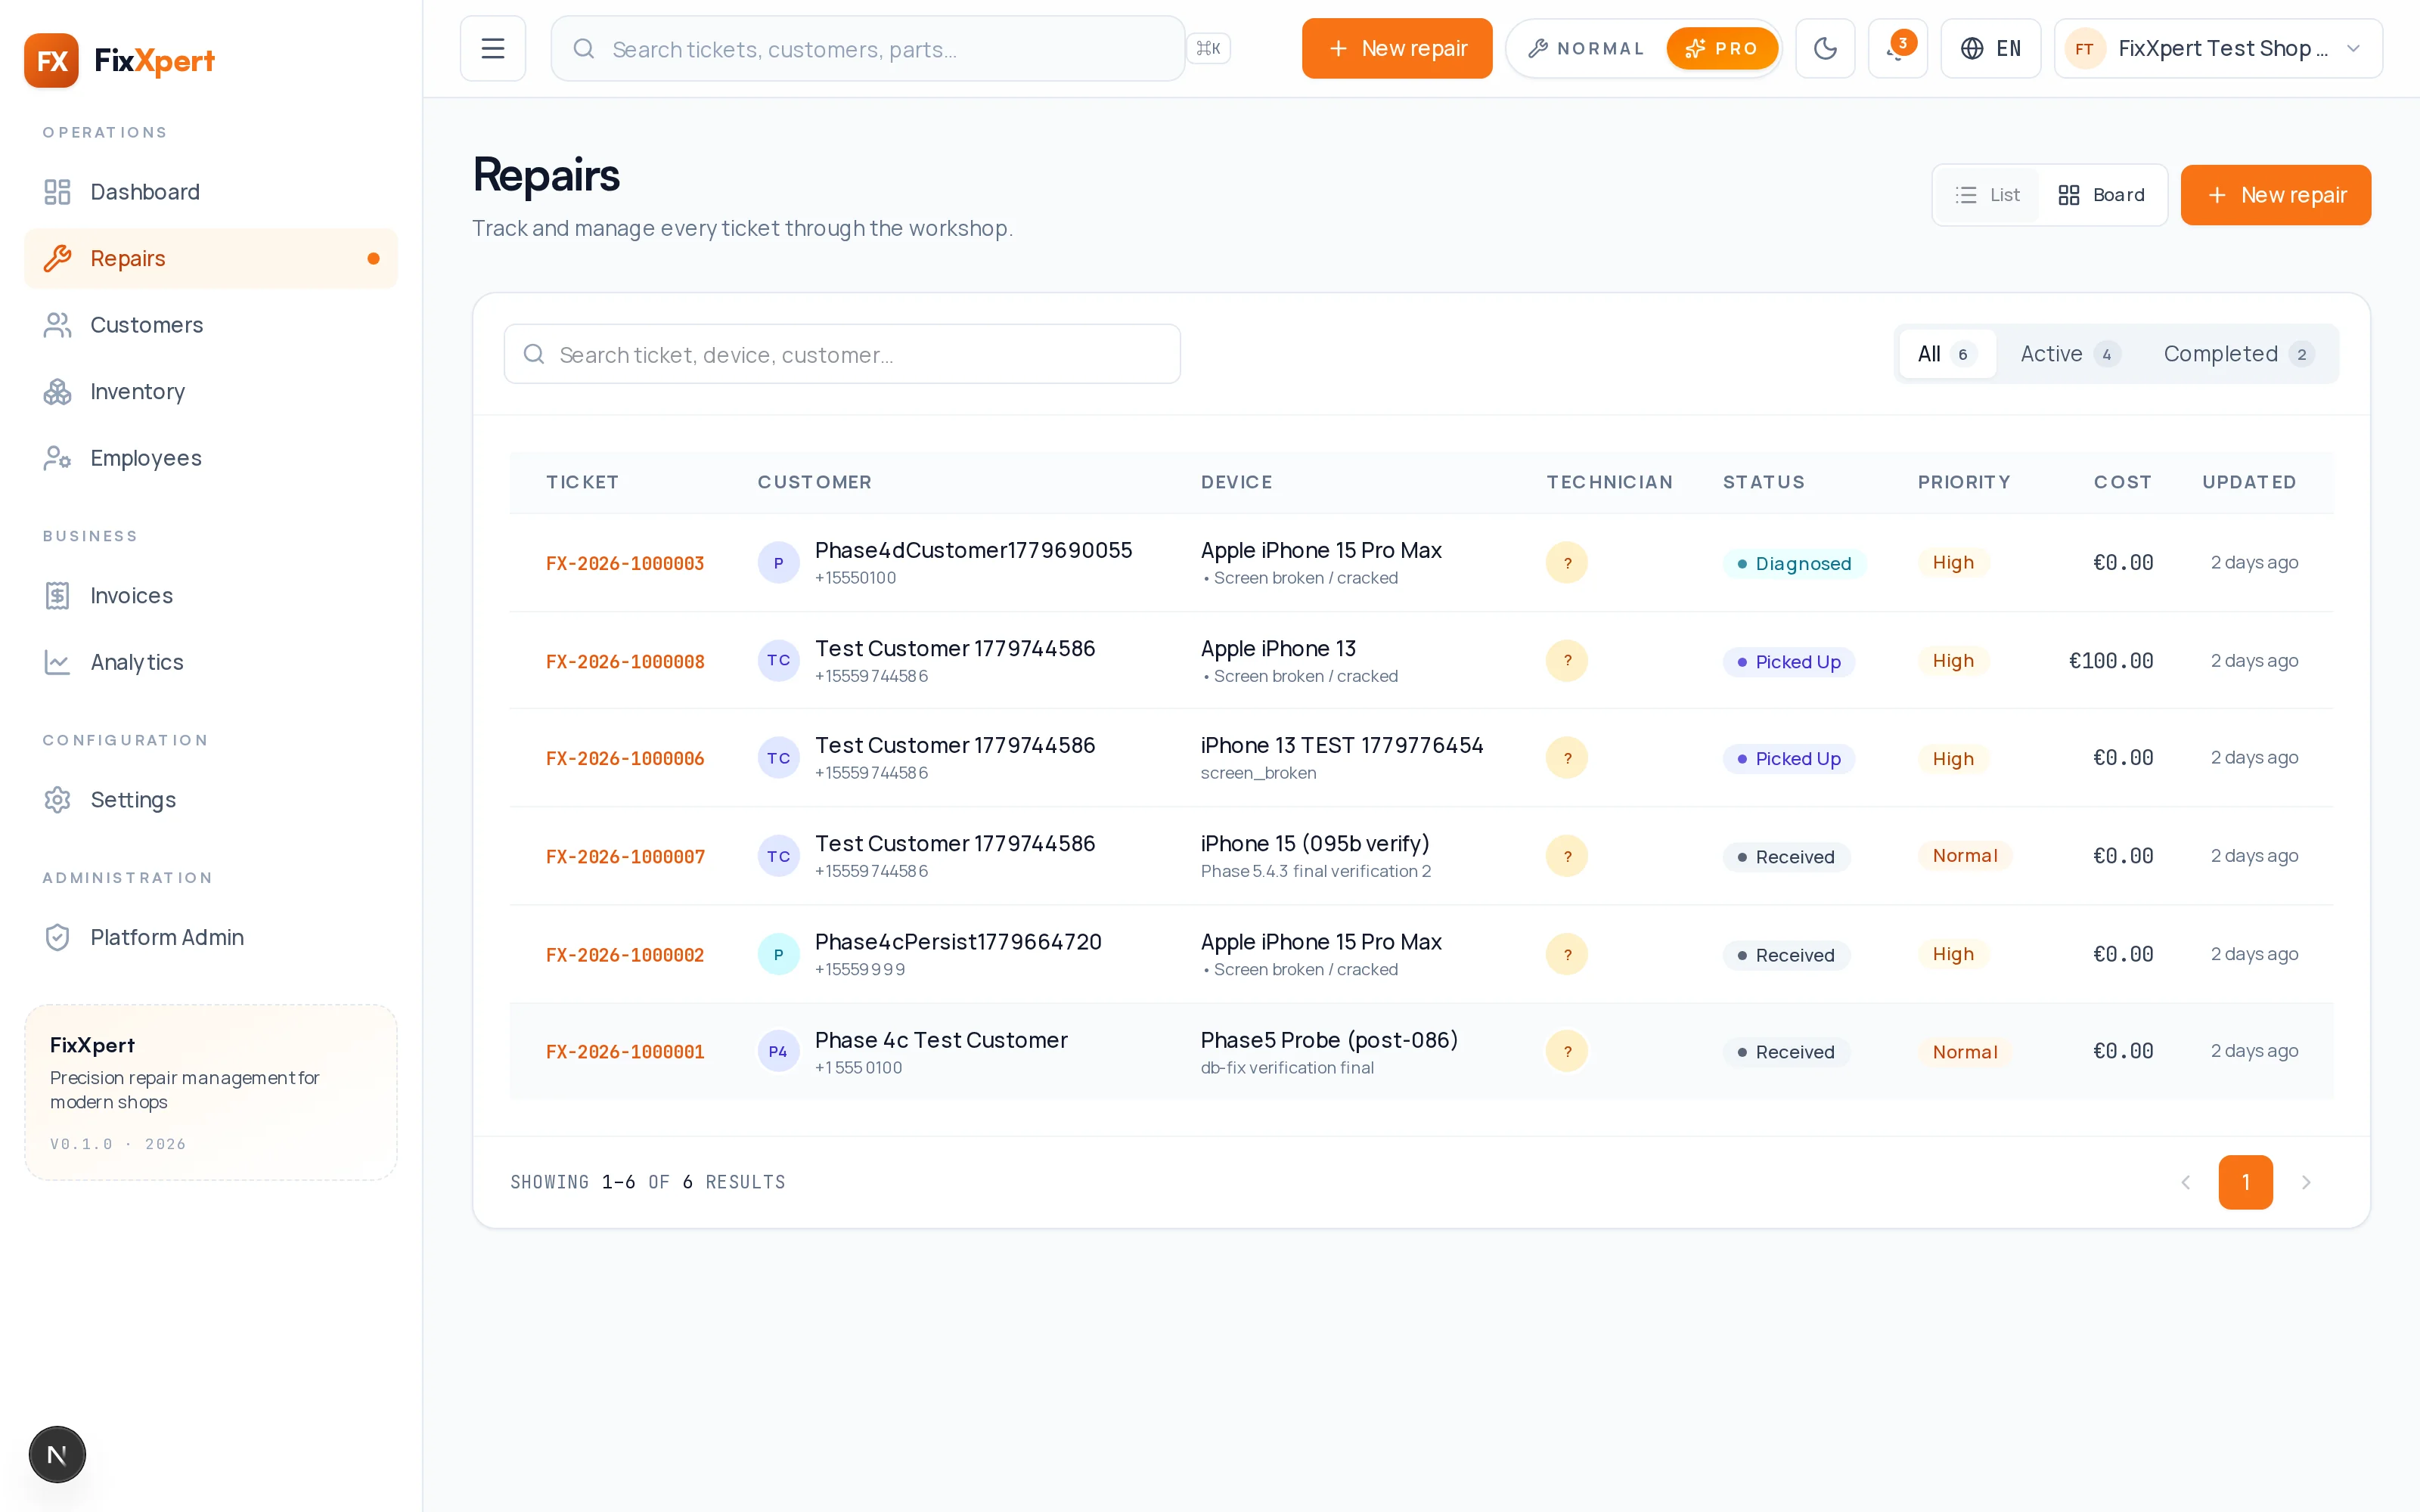Open Inventory in sidebar
2420x1512 pixels.
pyautogui.click(x=211, y=391)
